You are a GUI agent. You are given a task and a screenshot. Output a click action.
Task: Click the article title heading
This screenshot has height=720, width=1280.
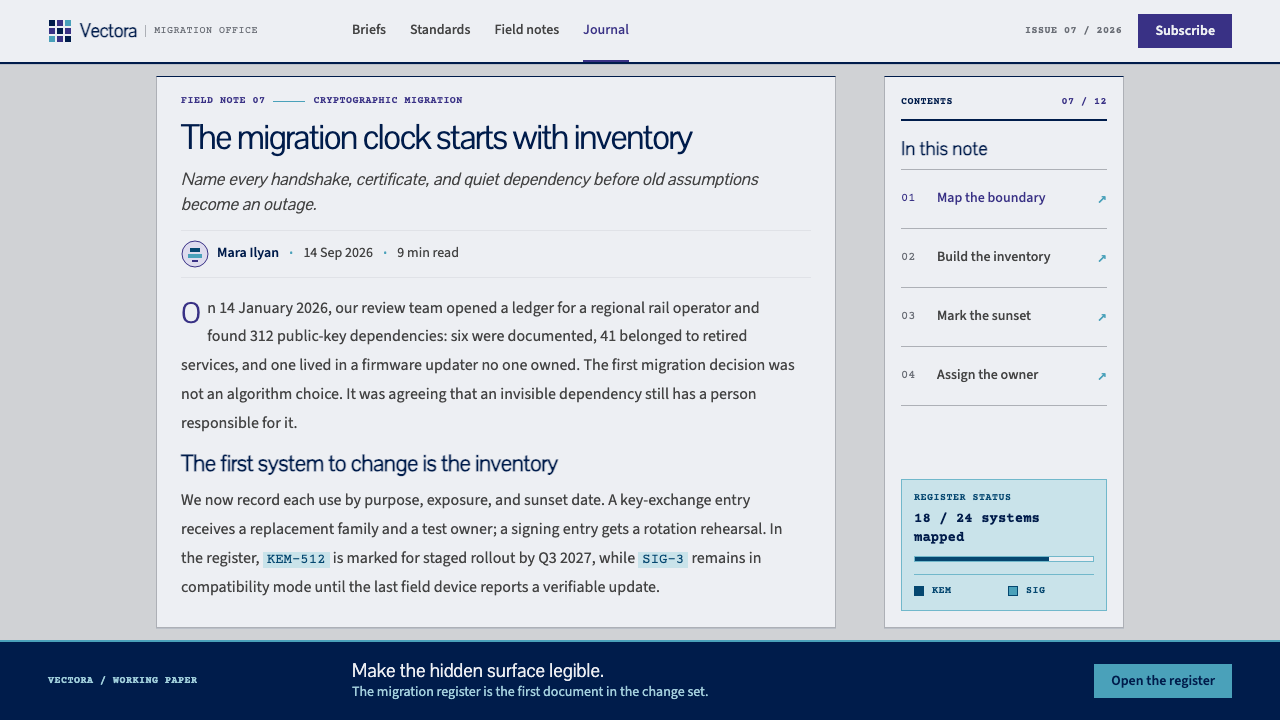tap(437, 138)
